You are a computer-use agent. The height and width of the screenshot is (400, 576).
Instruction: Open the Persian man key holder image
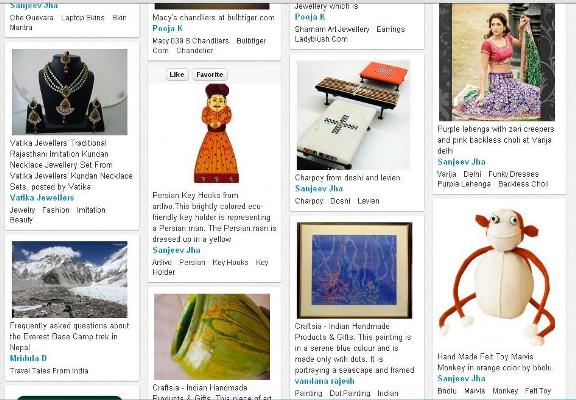216,133
